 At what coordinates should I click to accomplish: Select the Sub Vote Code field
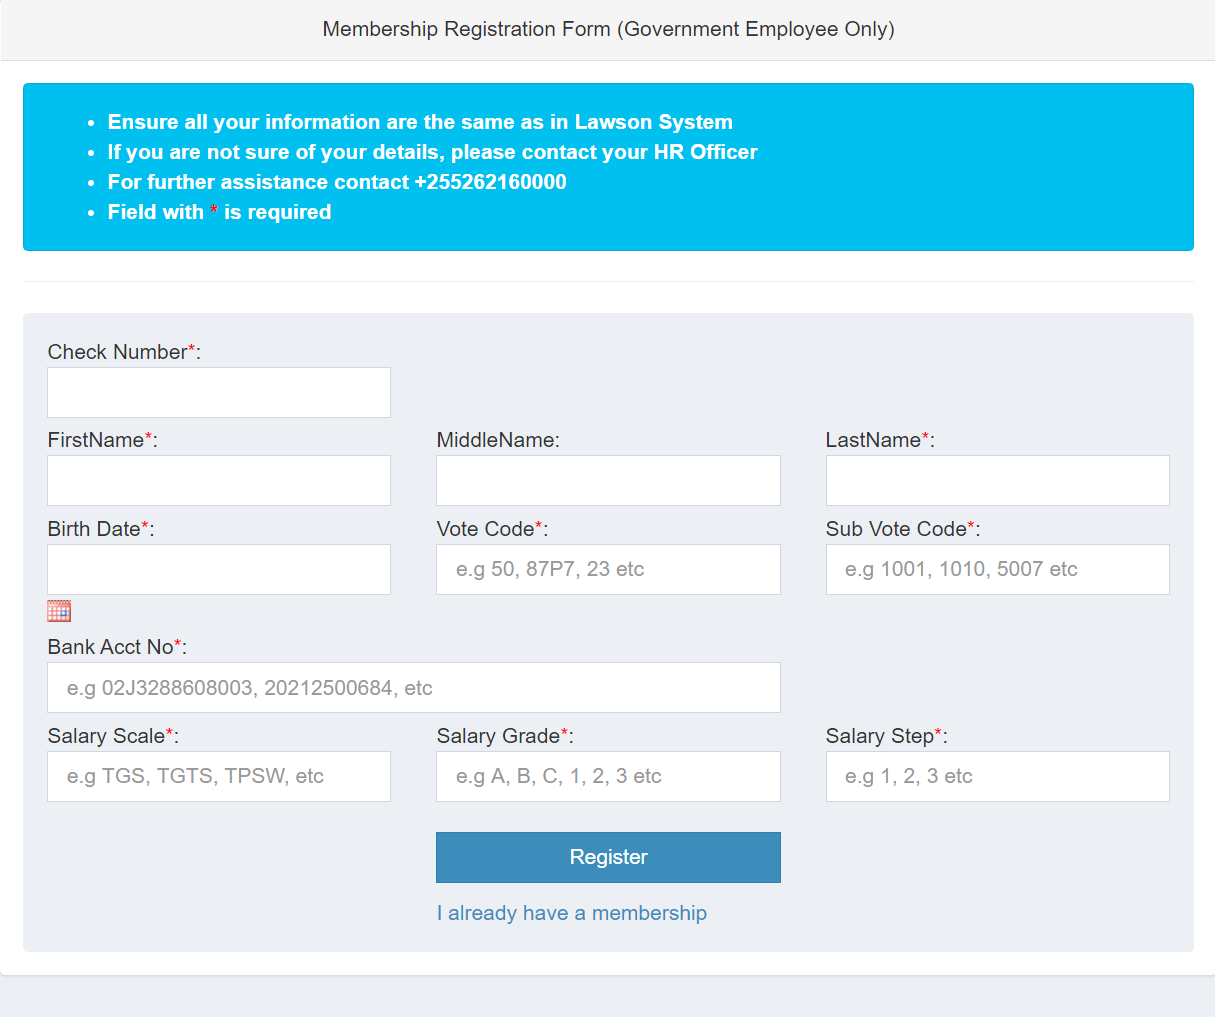point(996,569)
